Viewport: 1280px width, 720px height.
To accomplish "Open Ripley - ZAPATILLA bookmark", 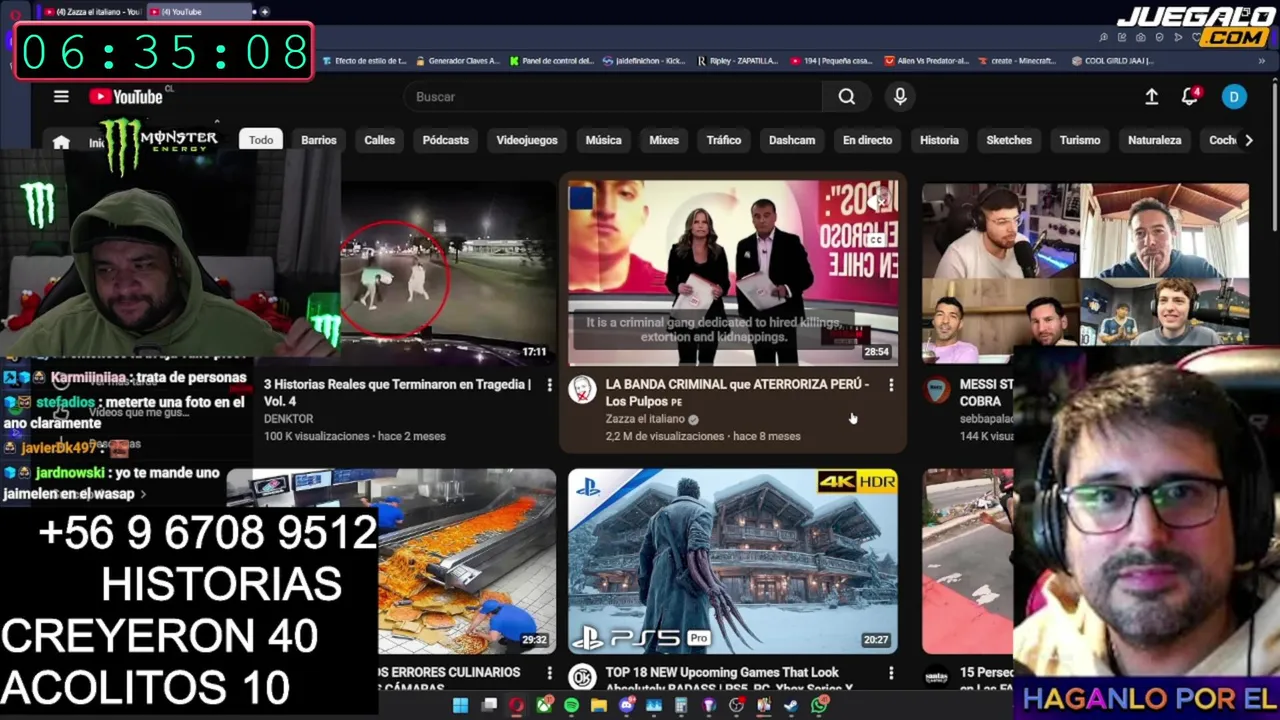I will pyautogui.click(x=738, y=61).
